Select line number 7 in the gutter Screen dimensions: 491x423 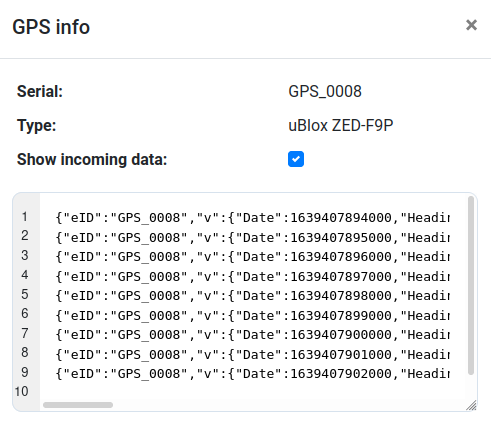point(25,334)
